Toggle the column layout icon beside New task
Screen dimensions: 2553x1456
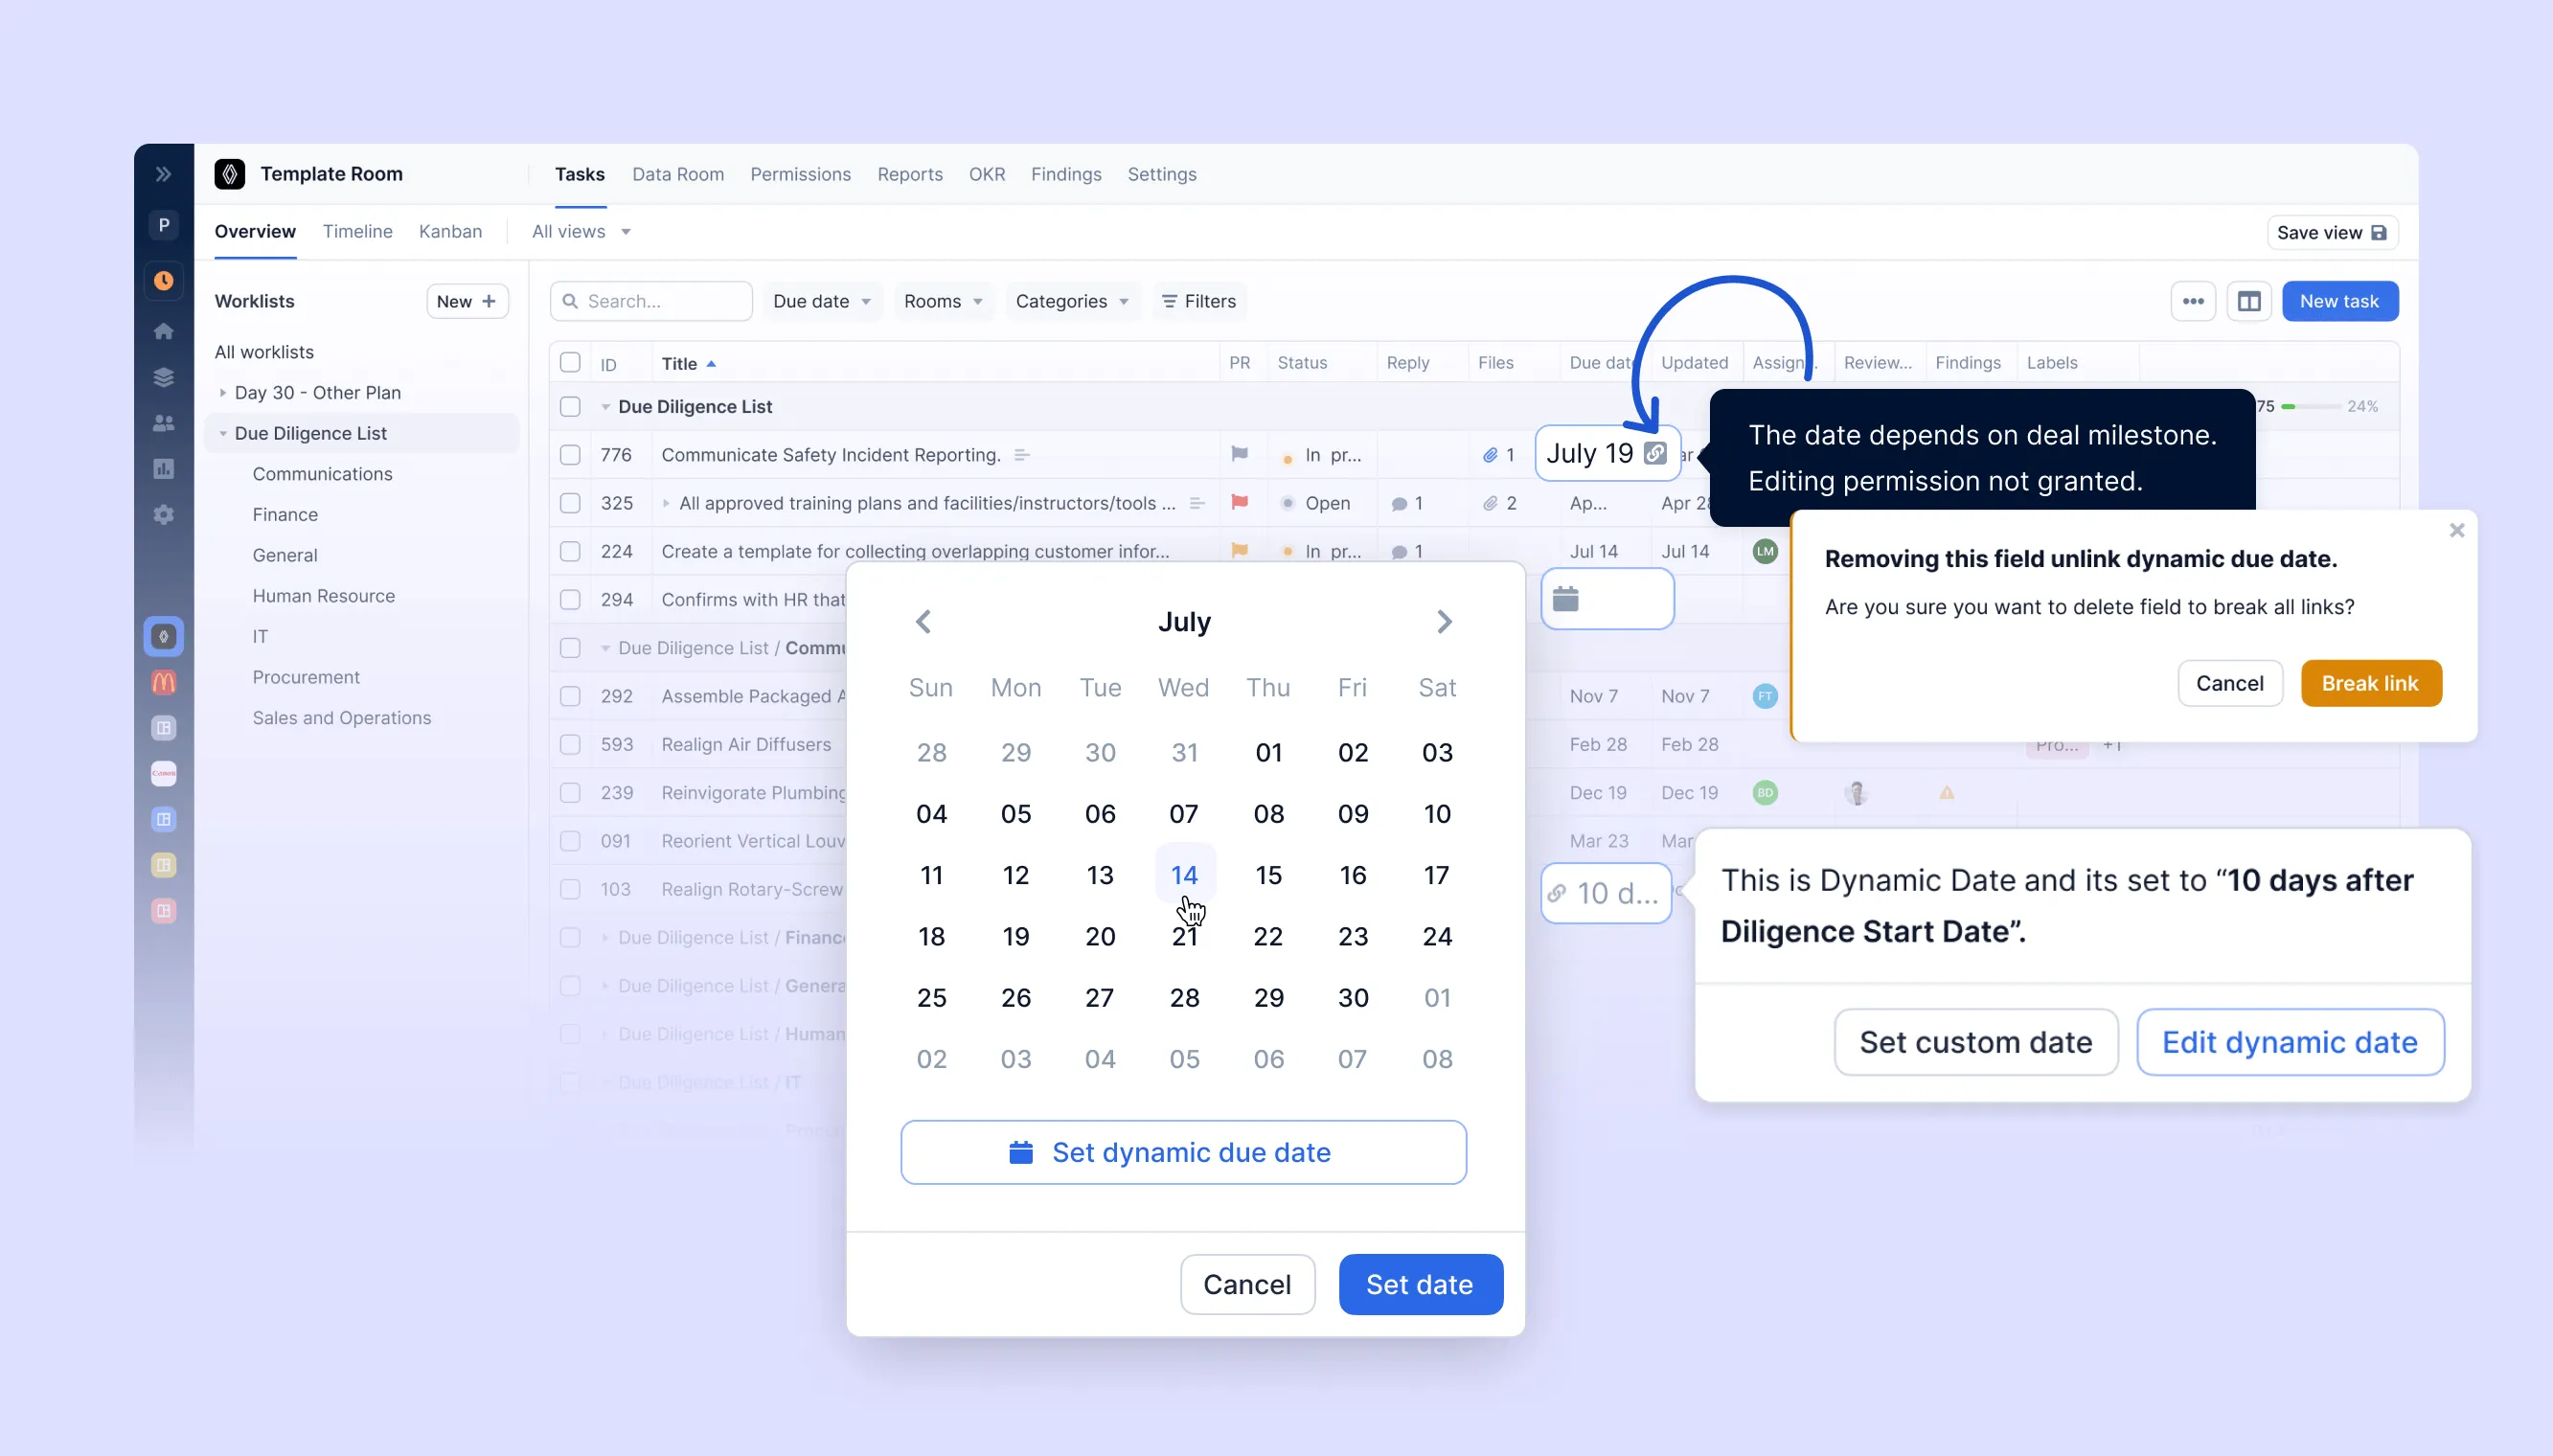pyautogui.click(x=2248, y=301)
